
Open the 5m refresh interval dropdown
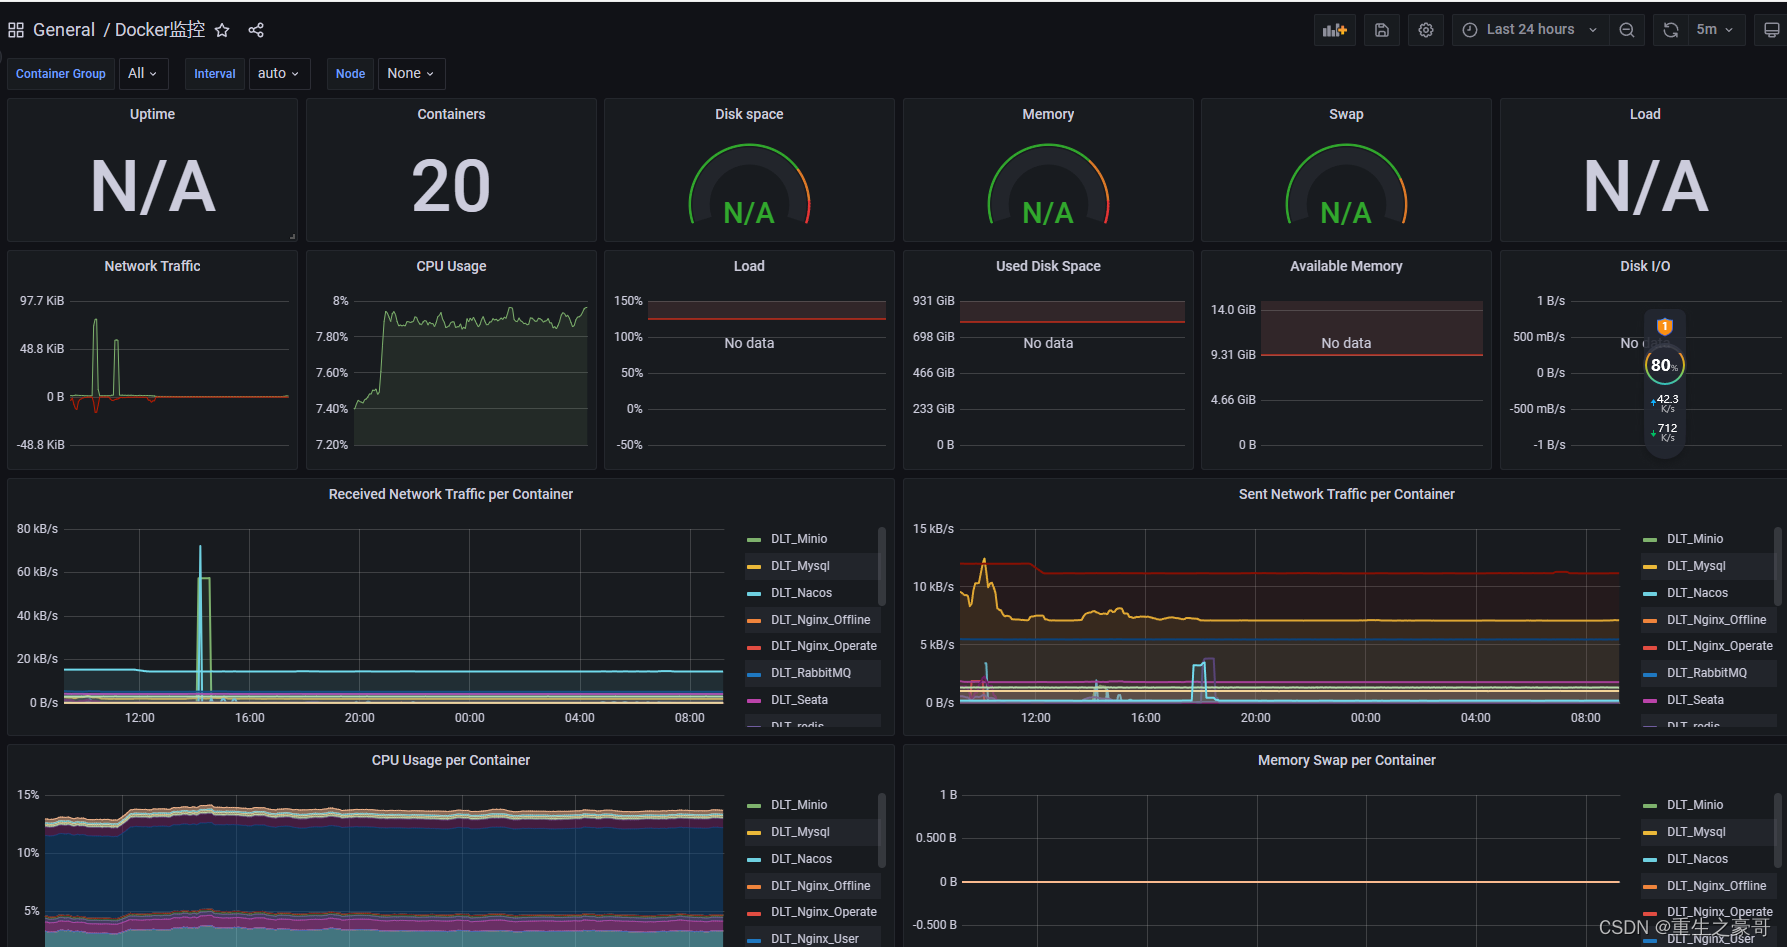[1716, 30]
